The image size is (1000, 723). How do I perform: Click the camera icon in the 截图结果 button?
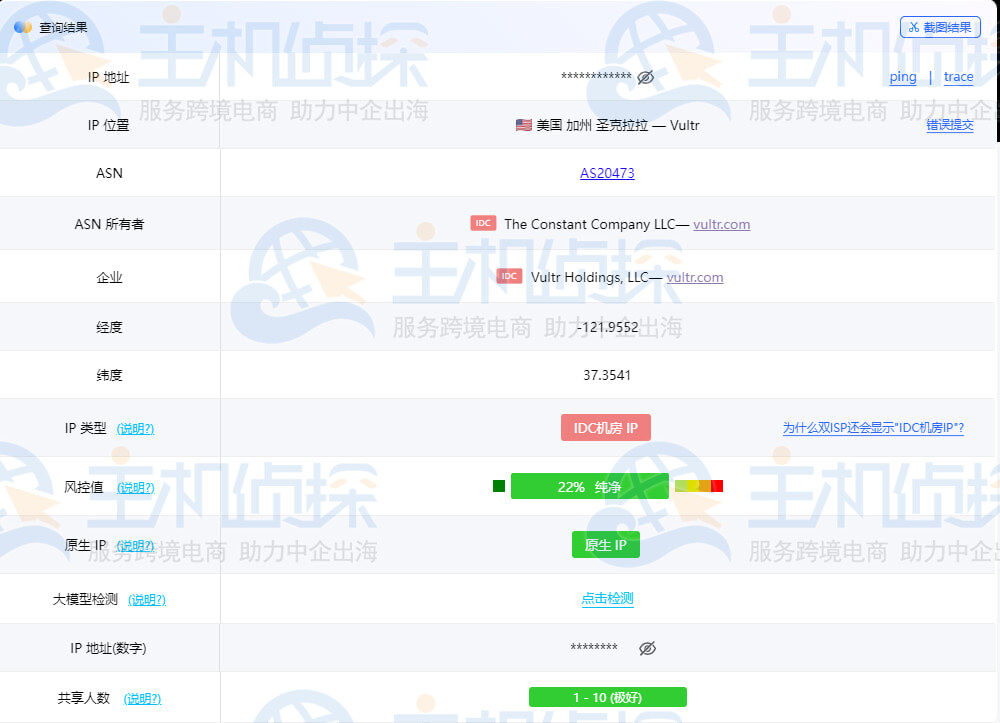tap(913, 26)
